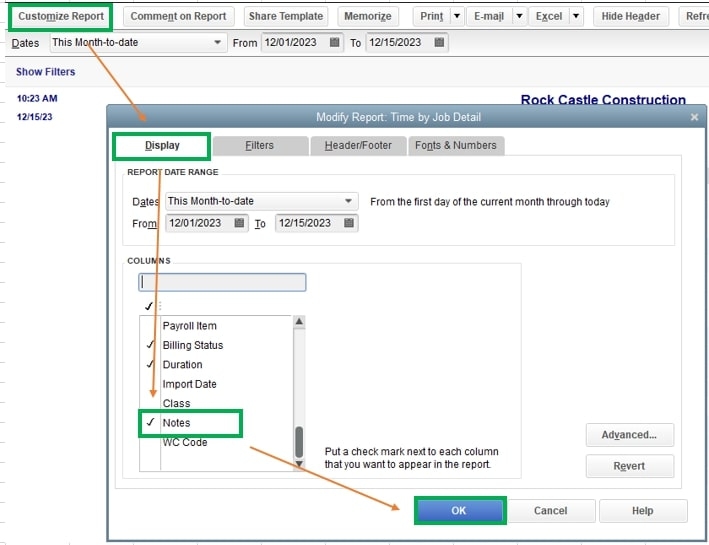
Task: Click the Memorize button
Action: coord(368,16)
